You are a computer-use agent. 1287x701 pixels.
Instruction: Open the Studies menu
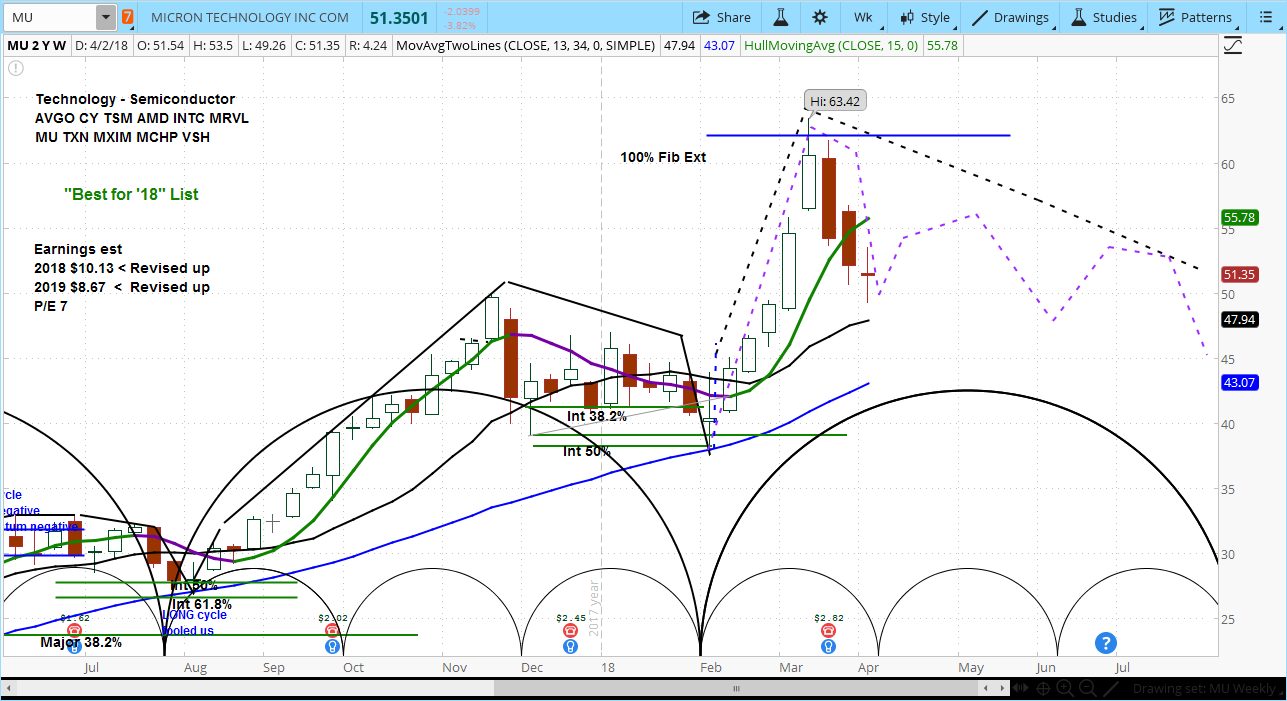click(1104, 17)
